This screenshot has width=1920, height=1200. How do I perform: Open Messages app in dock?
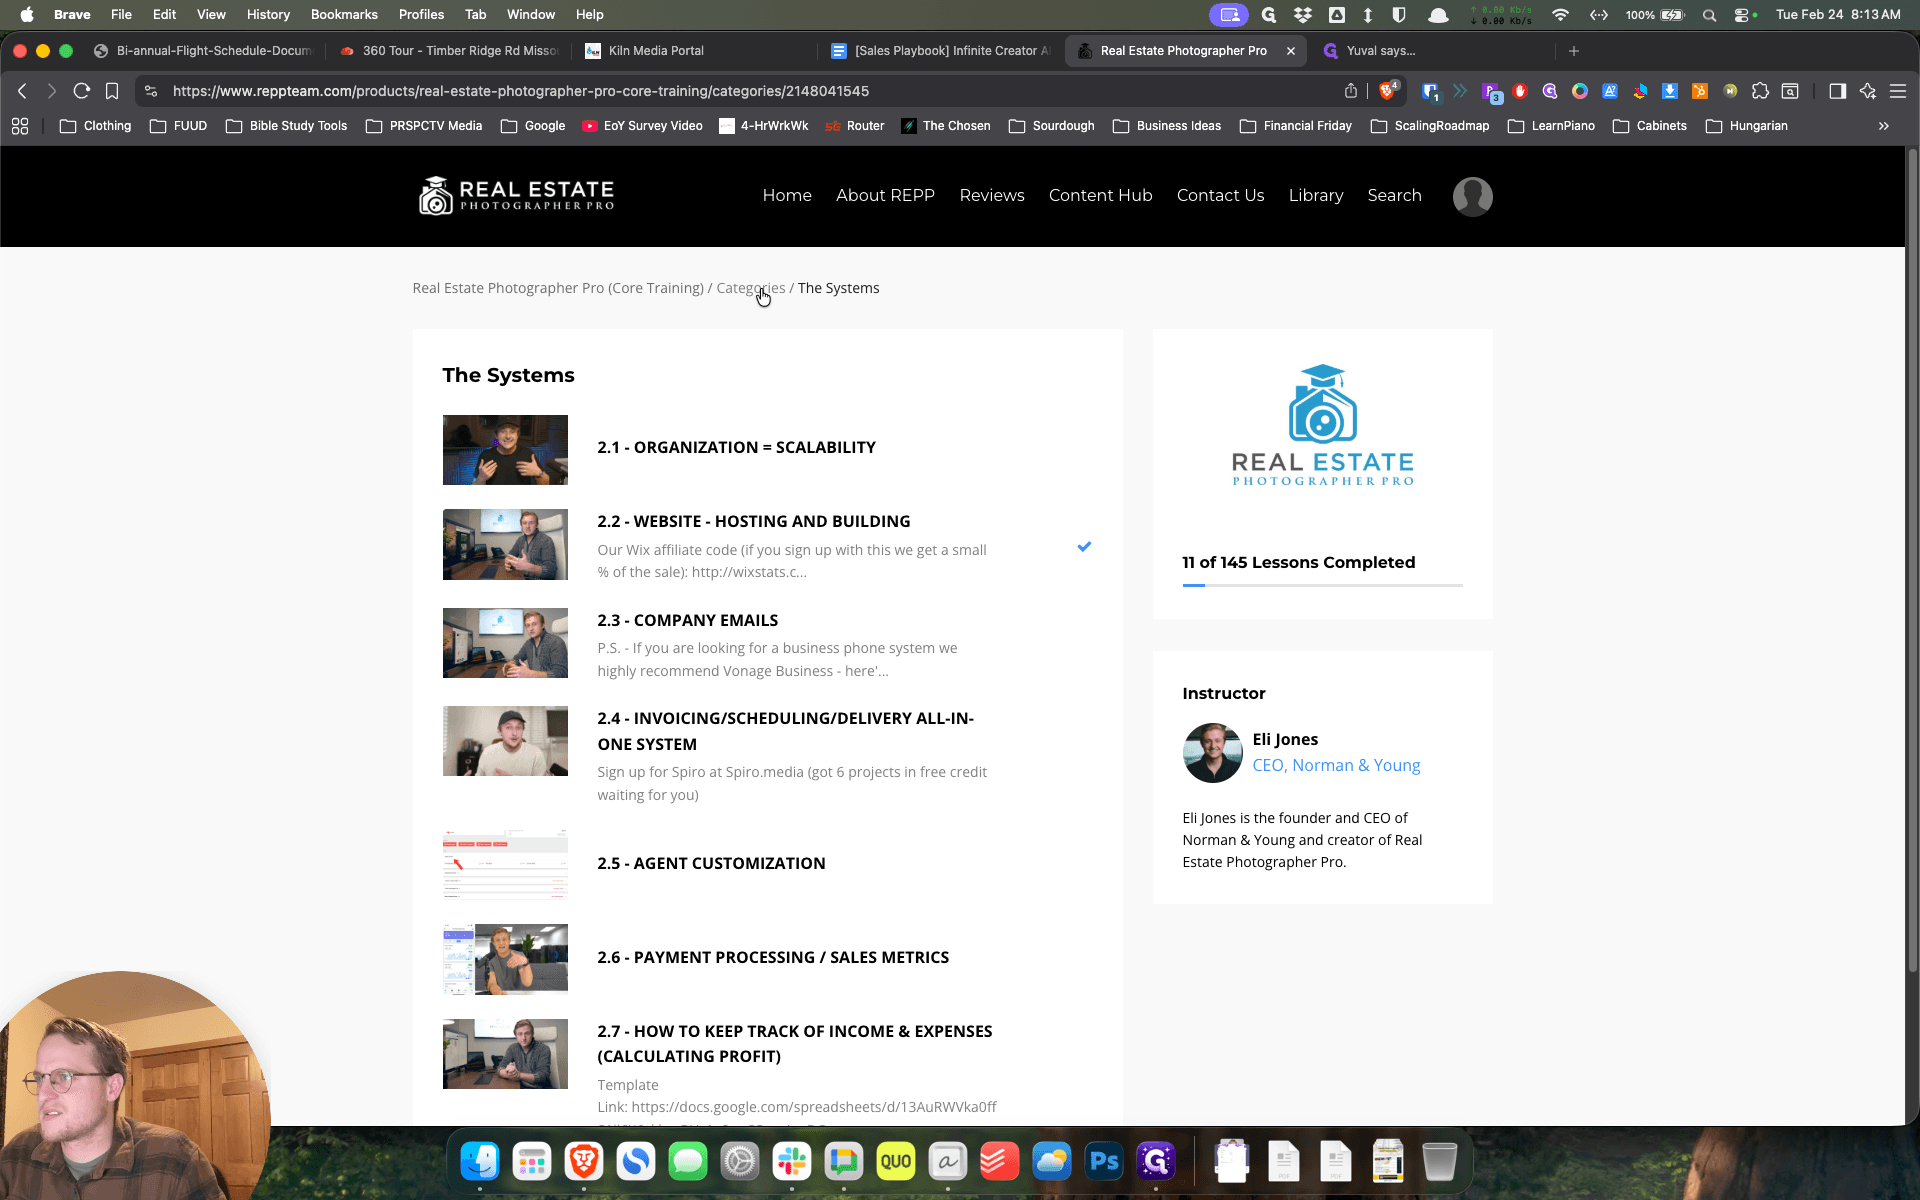point(688,1161)
